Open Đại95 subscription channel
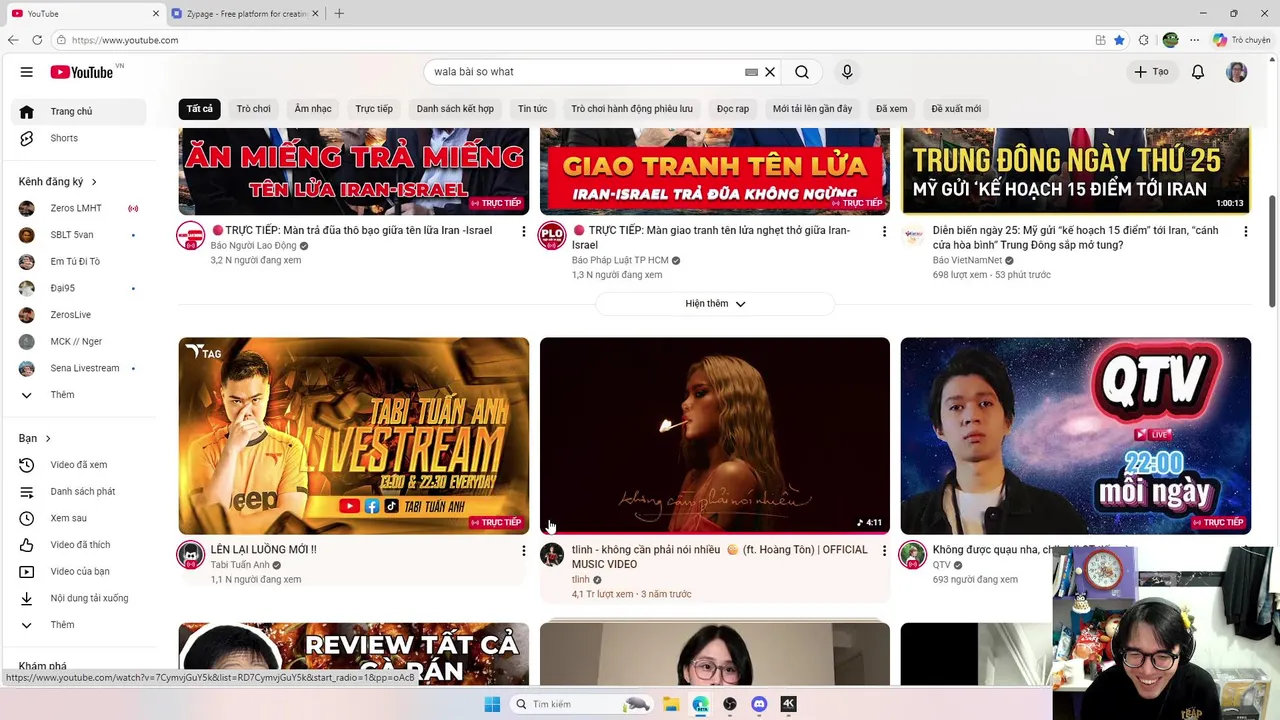This screenshot has width=1280, height=720. (78, 288)
